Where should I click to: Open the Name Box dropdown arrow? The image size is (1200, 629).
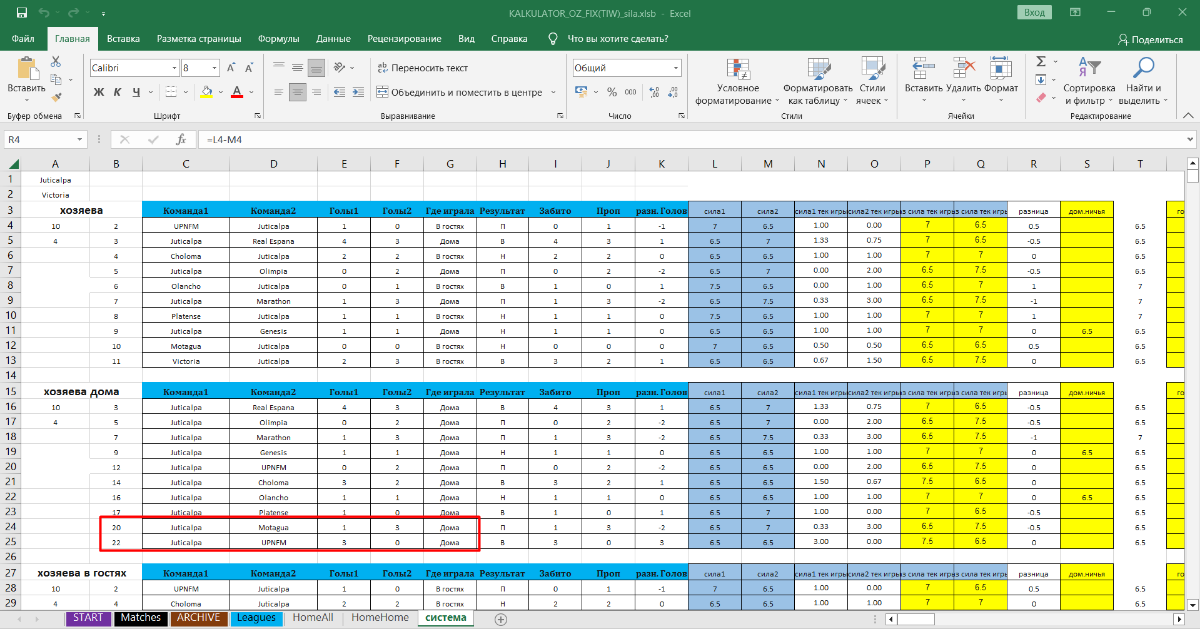pyautogui.click(x=80, y=140)
